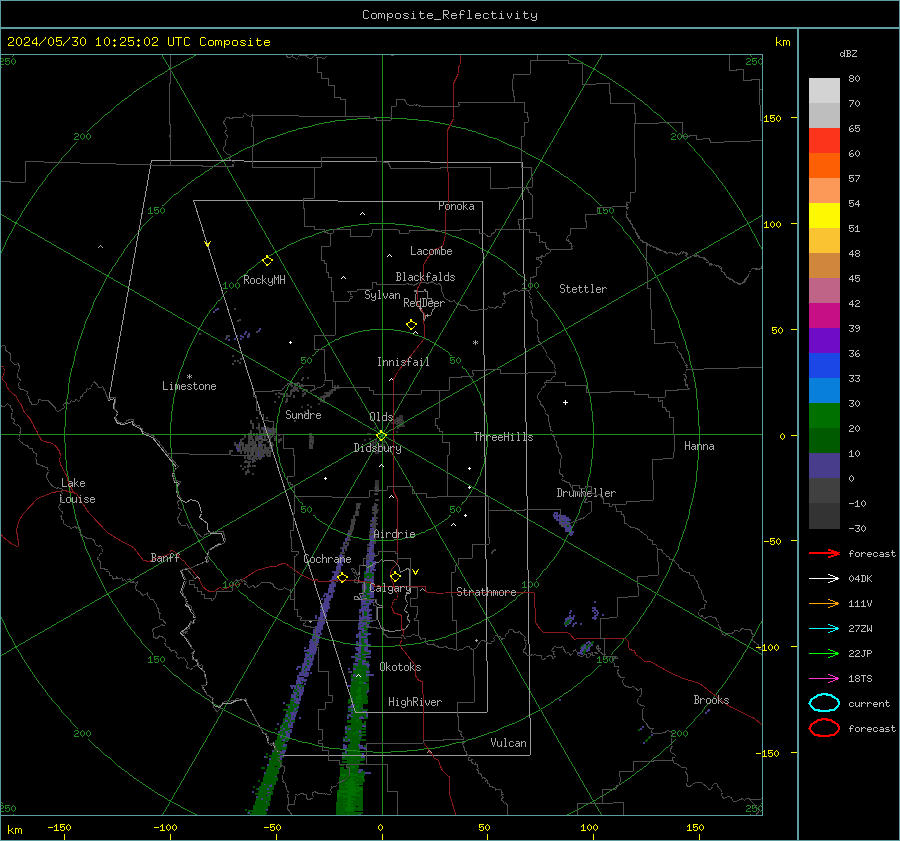Click the yellow diamond marker near Cochrane
Screen dimensions: 900x841
342,577
